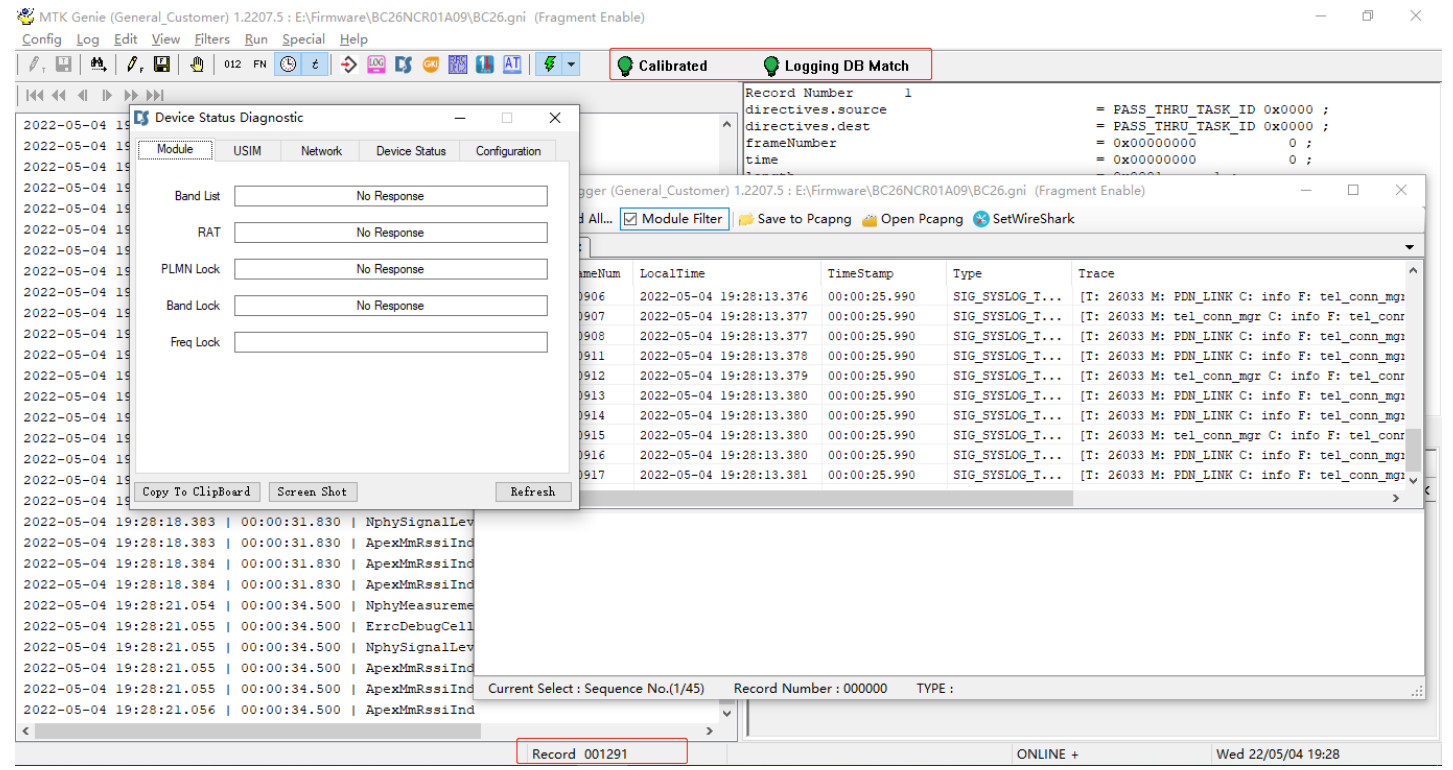The width and height of the screenshot is (1453, 770).
Task: Expand the tab list dropdown arrow in logger
Action: (1410, 247)
